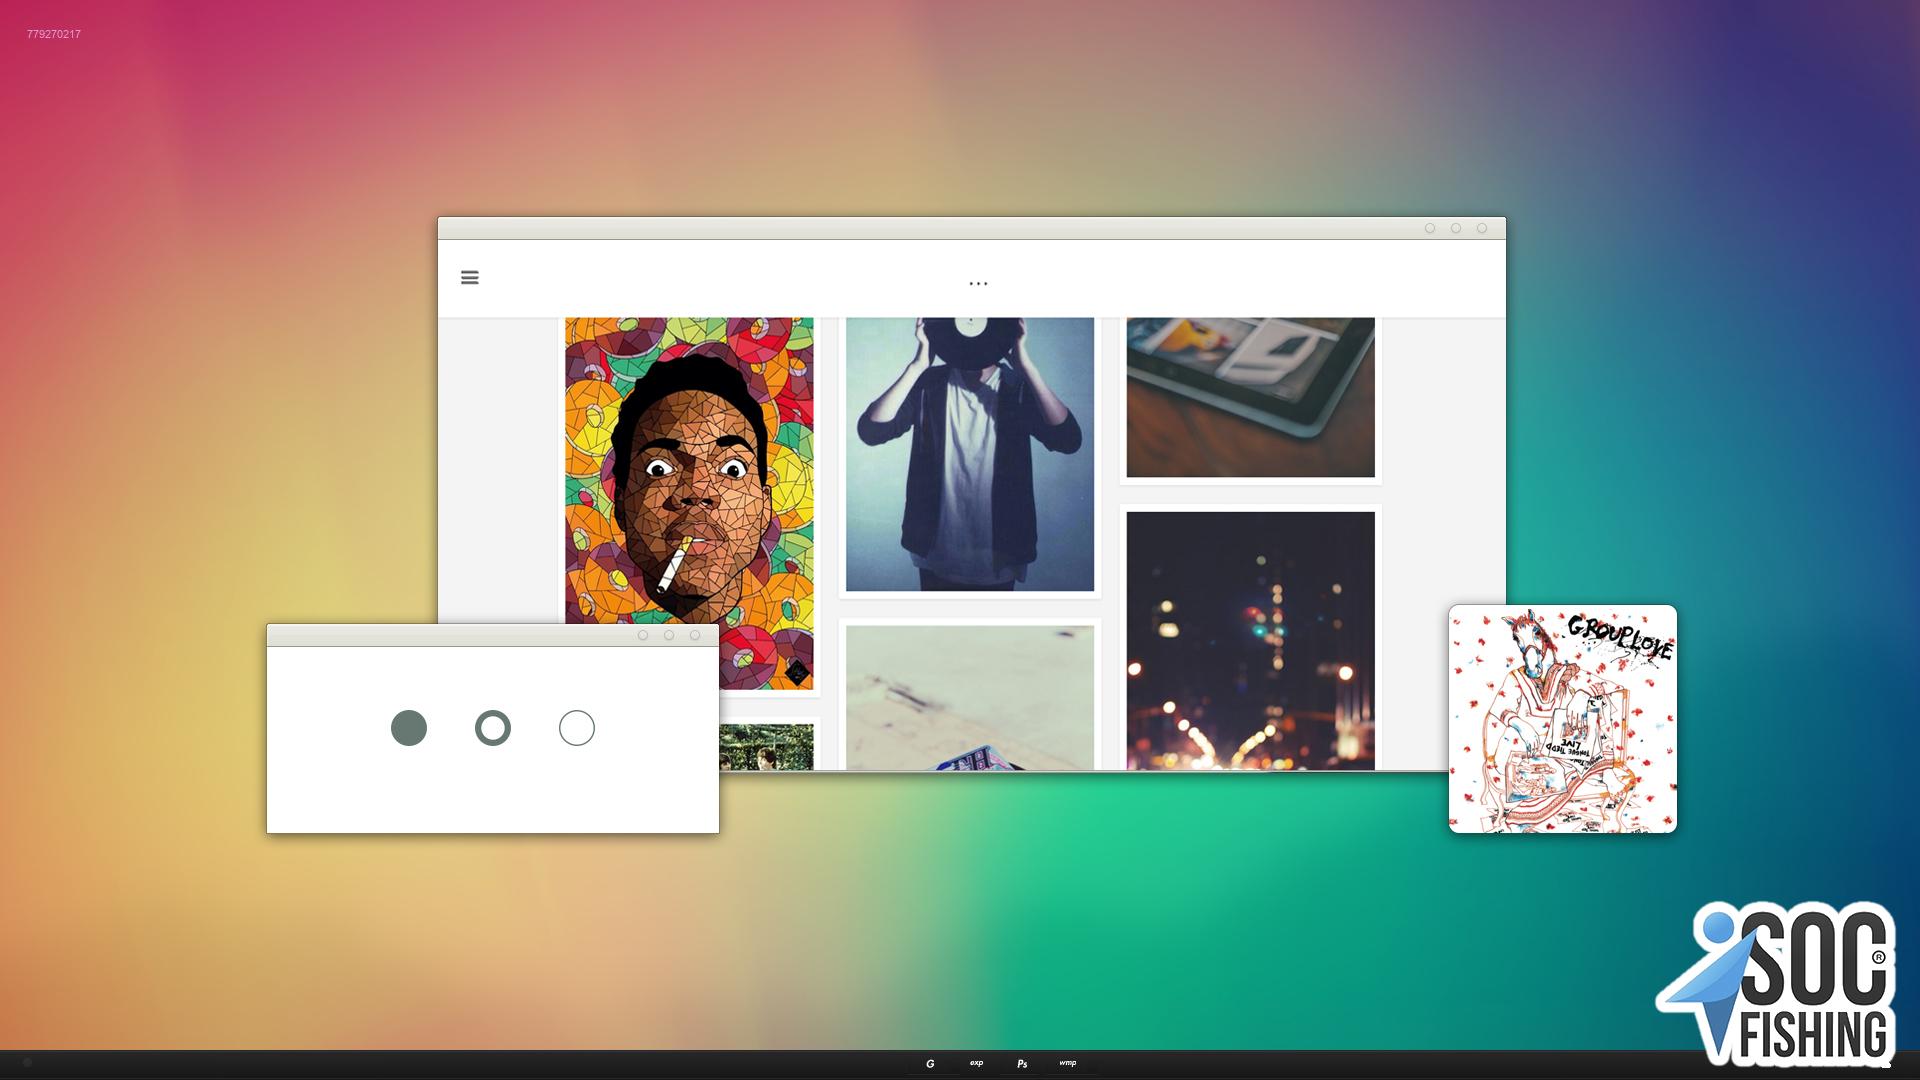Close the small circles window
Image resolution: width=1920 pixels, height=1080 pixels.
click(695, 635)
